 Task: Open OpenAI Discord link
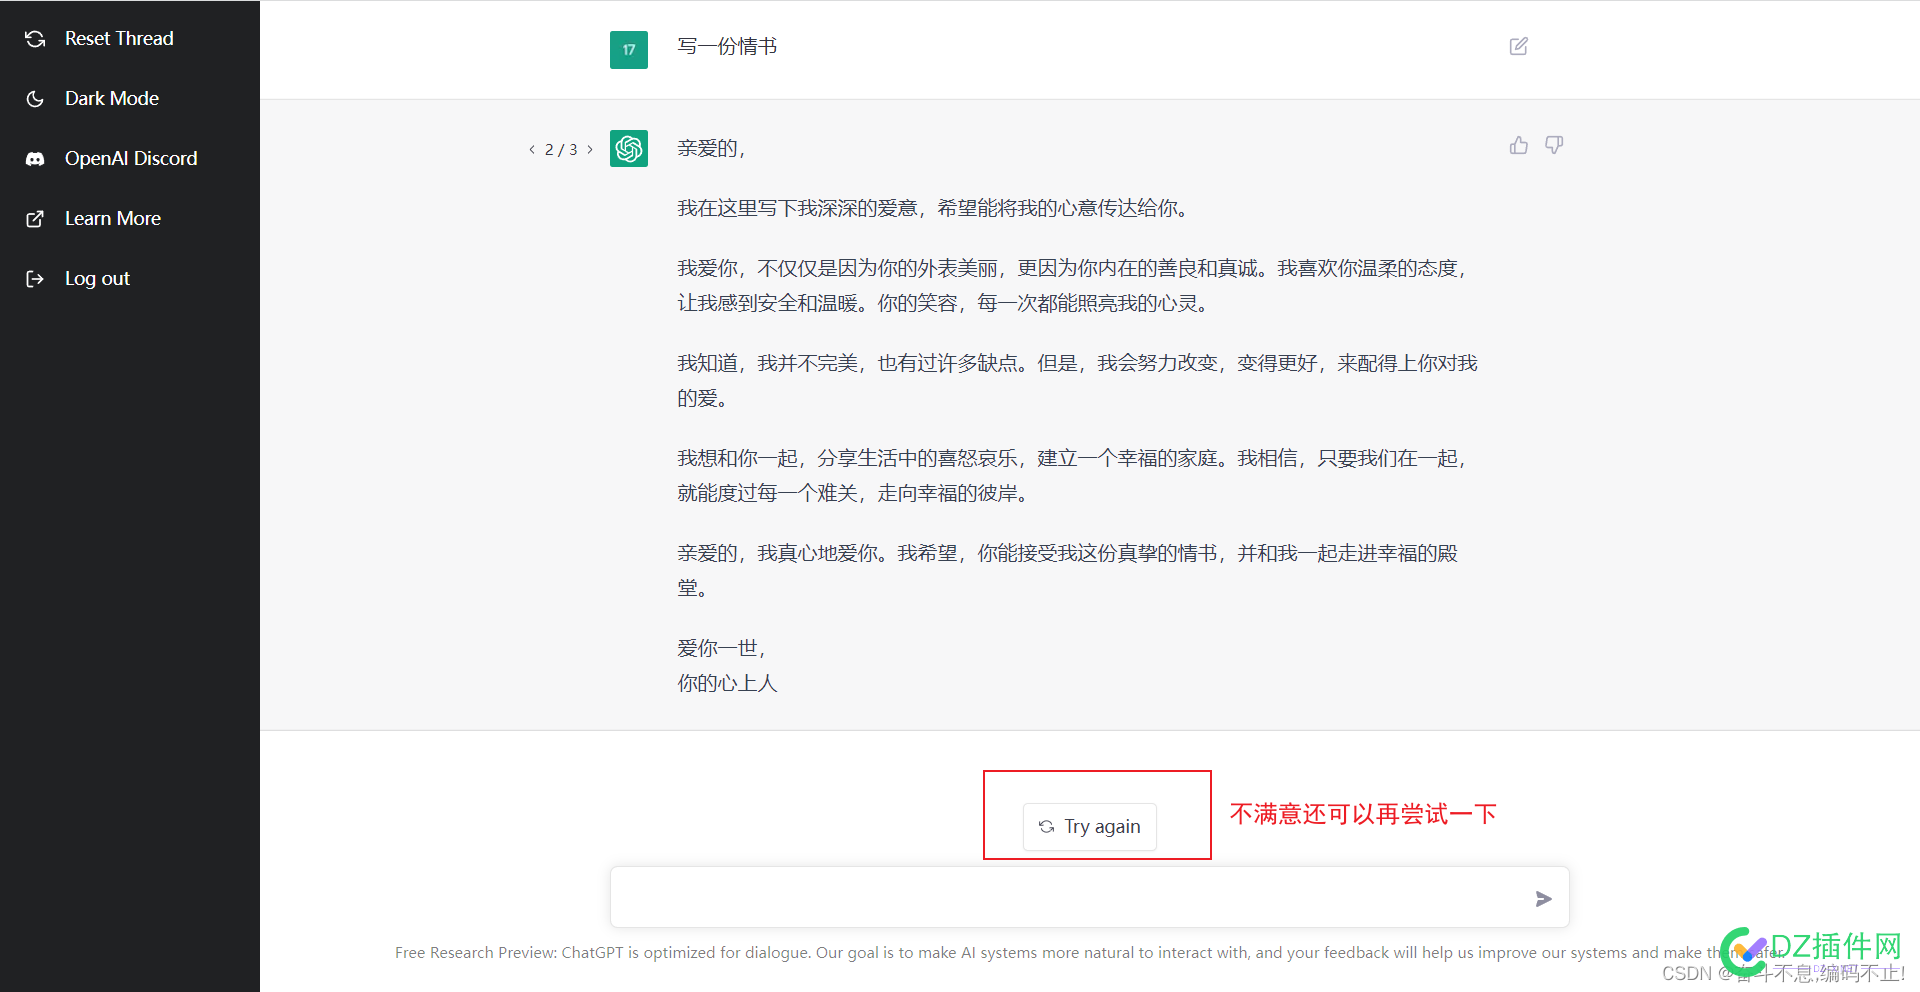130,159
